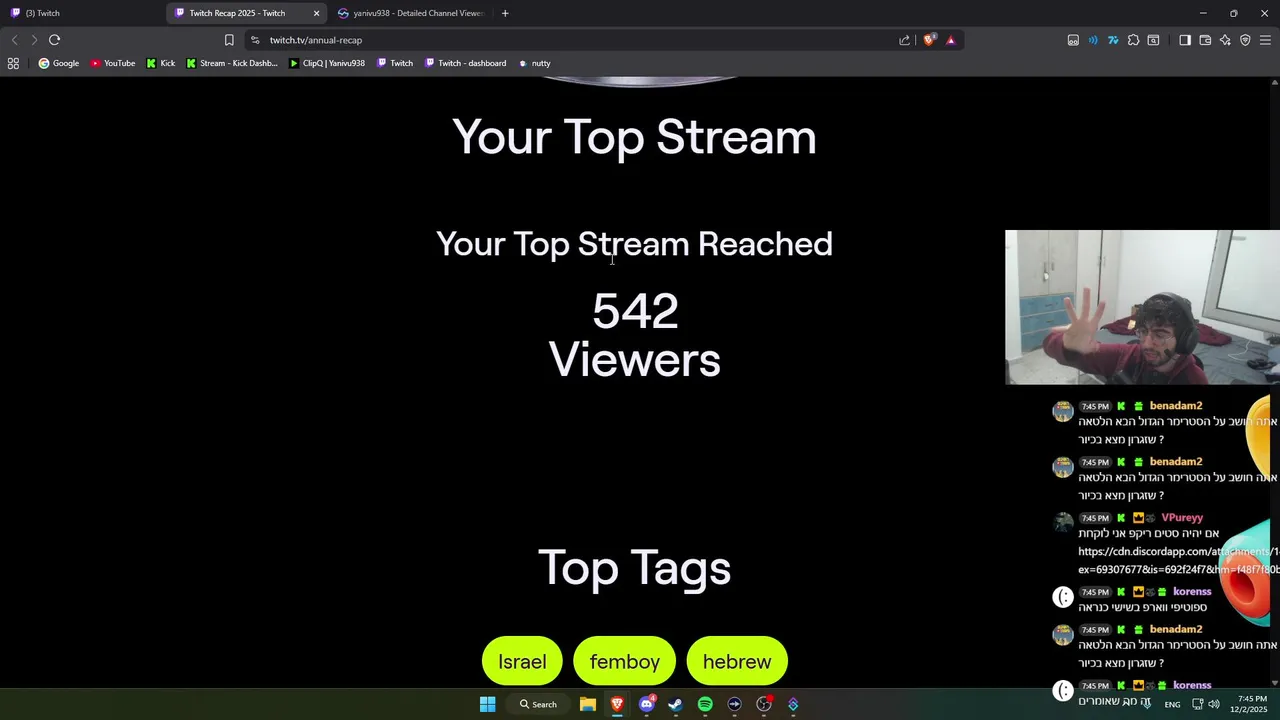Open Brave VPN shield icon
Image resolution: width=1280 pixels, height=720 pixels.
tap(1245, 40)
